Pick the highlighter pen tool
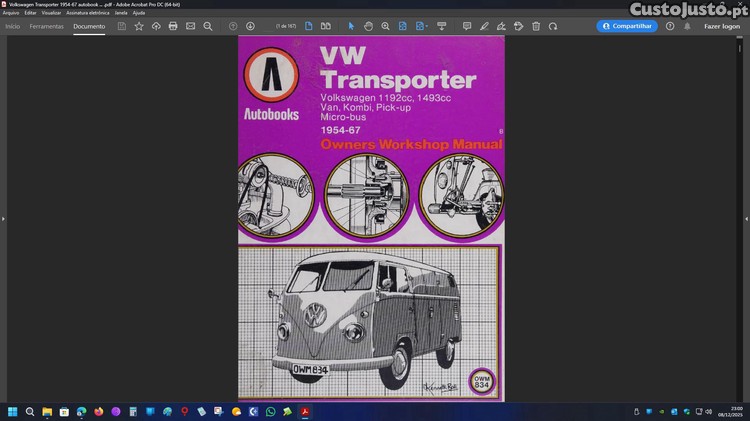The image size is (750, 421). [484, 26]
